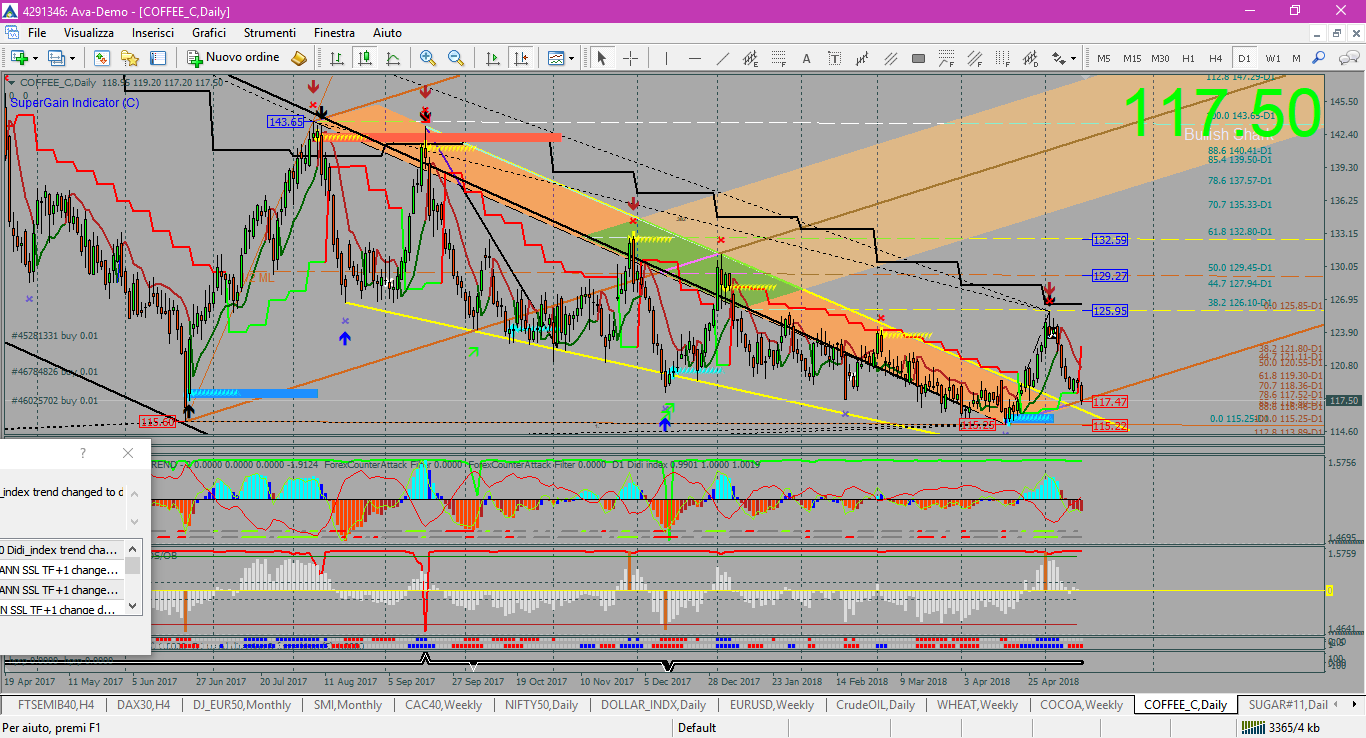
Task: Switch timeframe to W1
Action: click(1272, 58)
